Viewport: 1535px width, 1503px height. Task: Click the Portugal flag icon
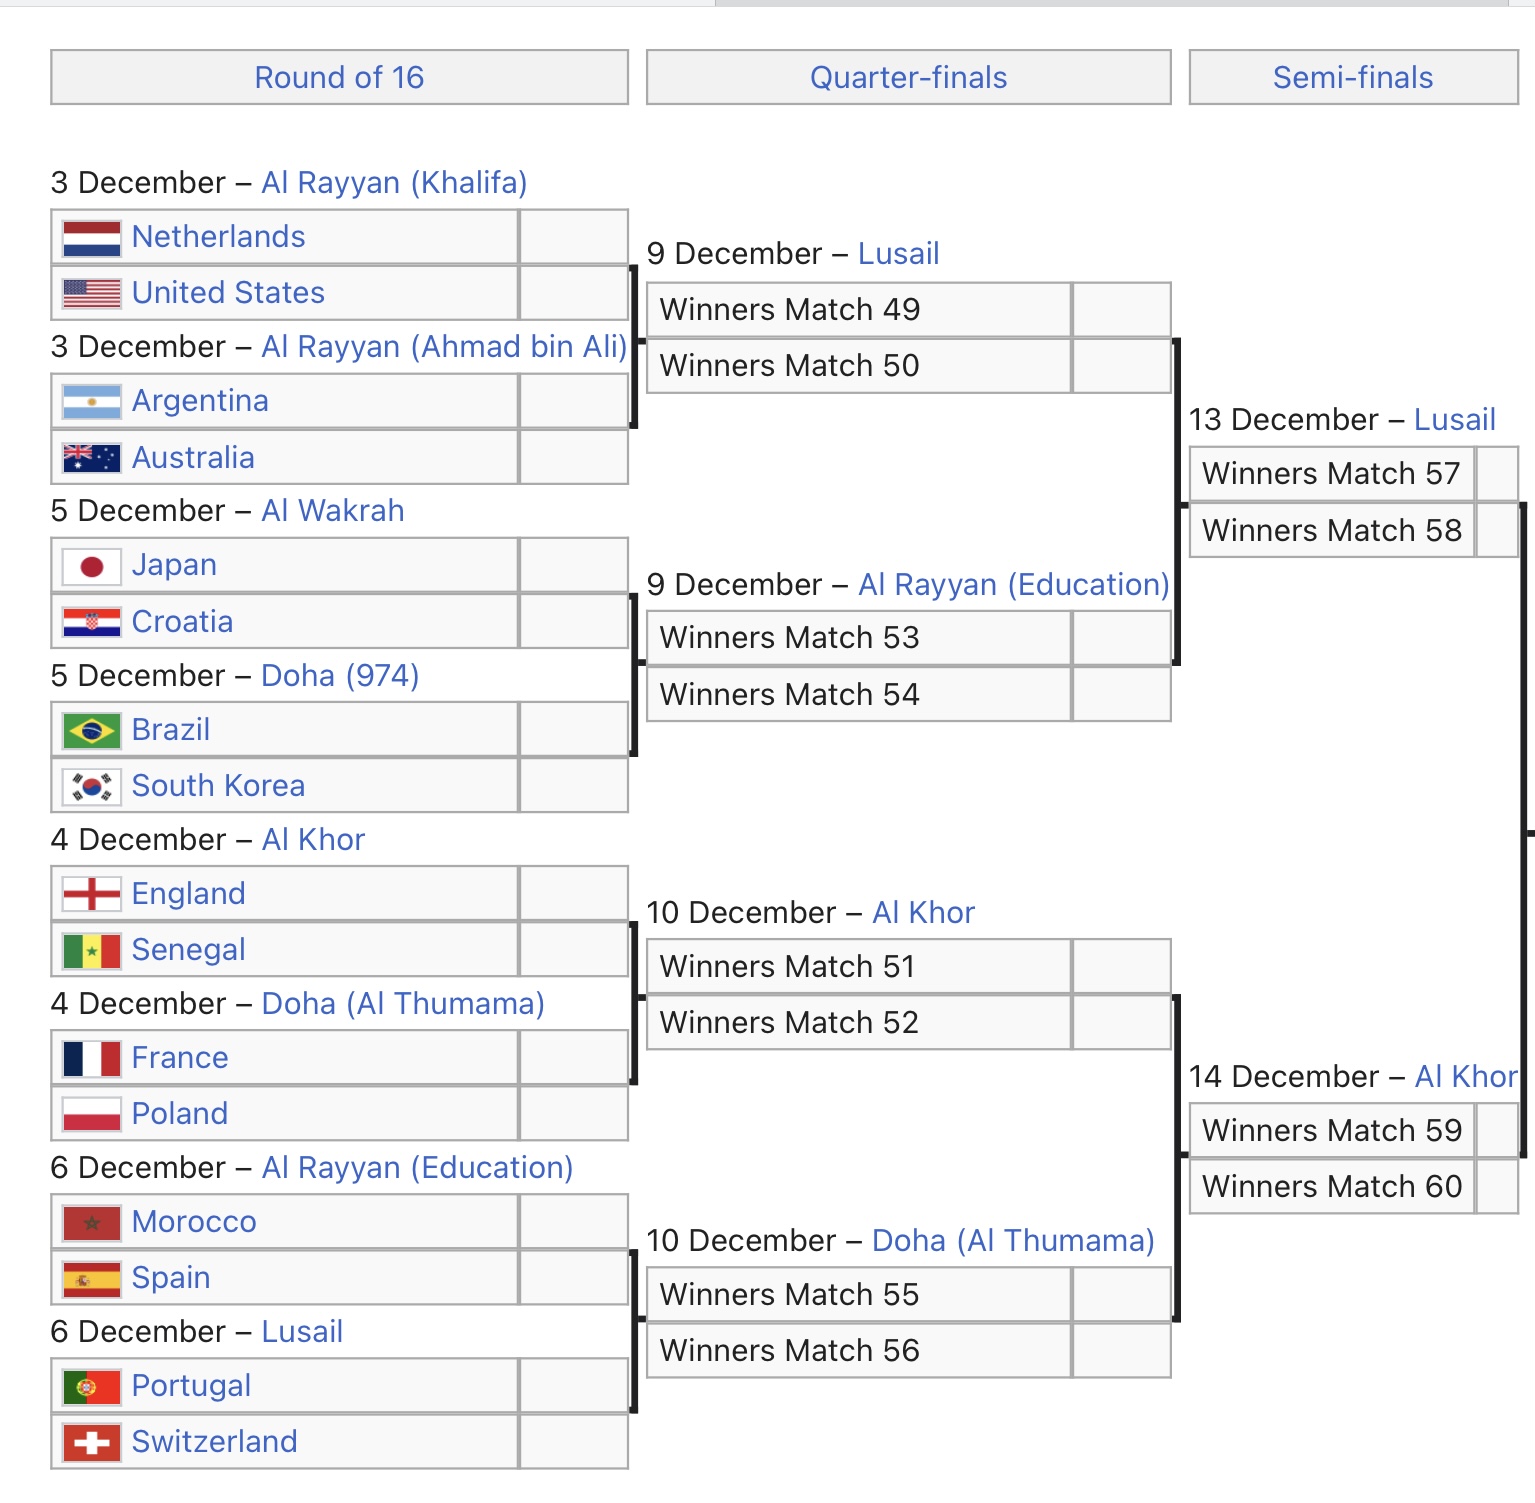click(91, 1386)
